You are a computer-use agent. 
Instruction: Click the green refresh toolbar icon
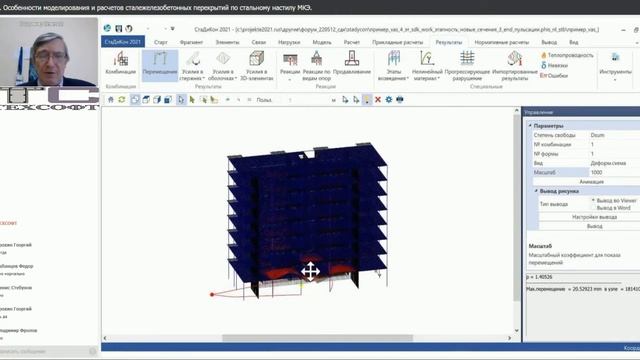coord(122,100)
